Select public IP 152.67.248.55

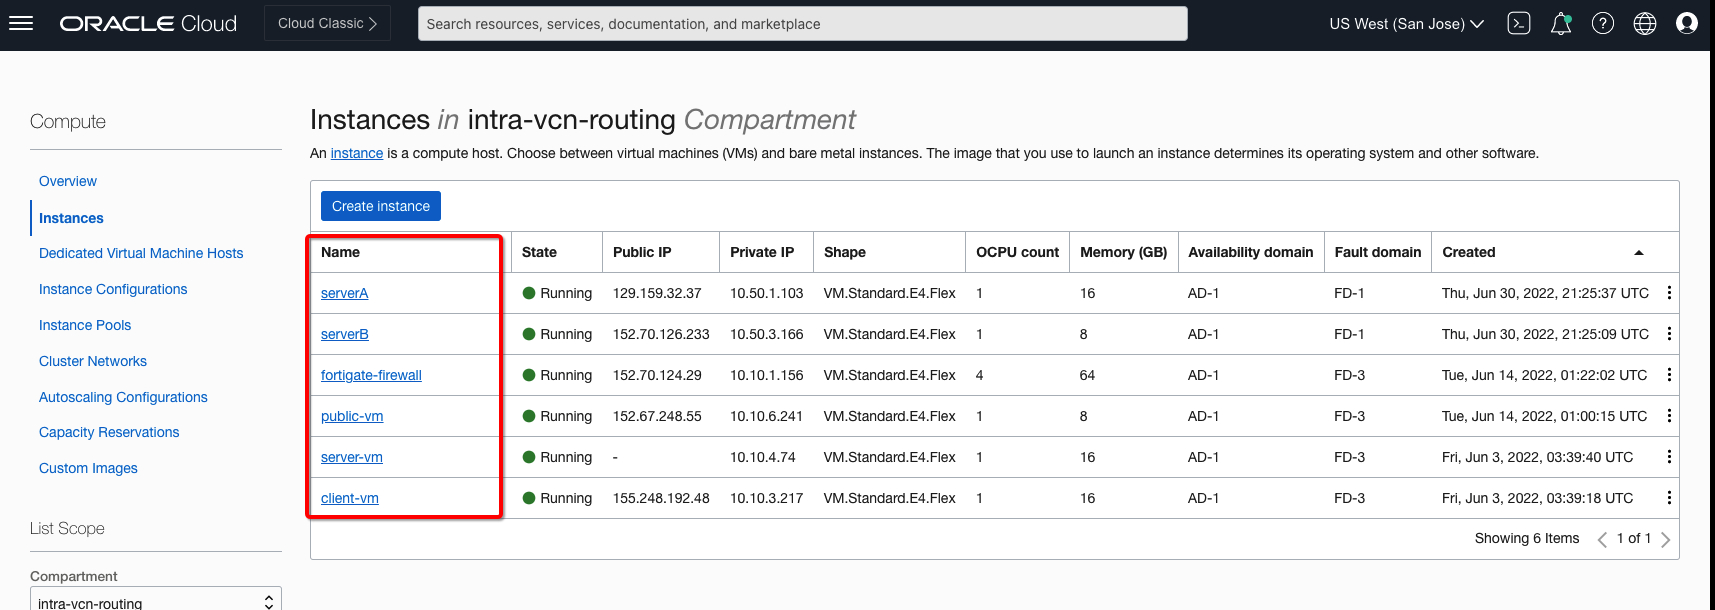click(657, 416)
